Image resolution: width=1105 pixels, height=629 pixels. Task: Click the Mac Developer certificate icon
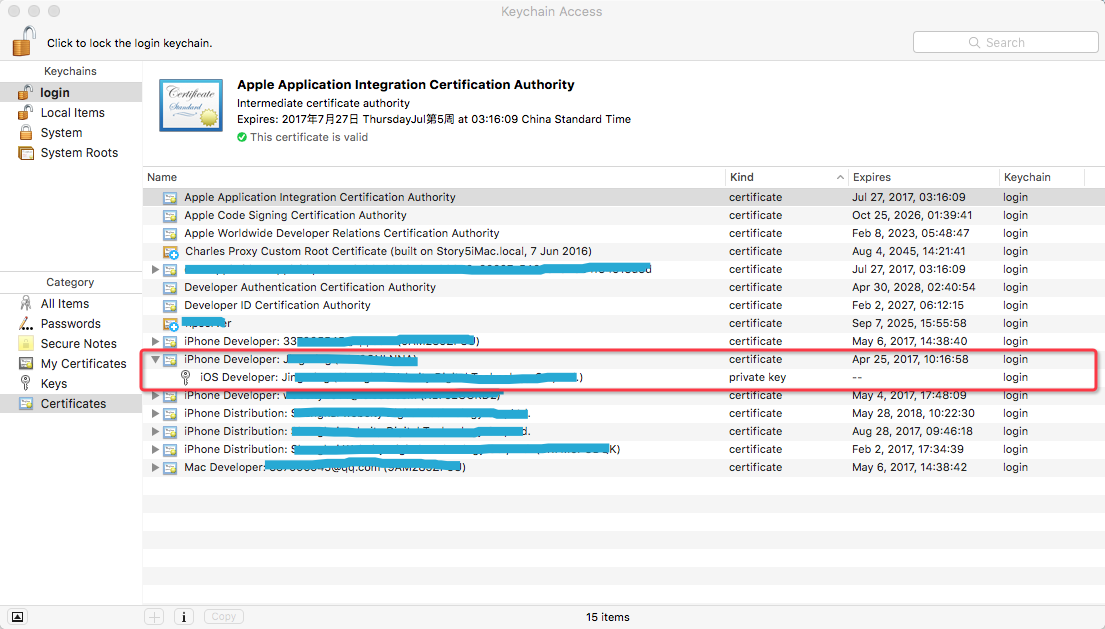[x=170, y=468]
